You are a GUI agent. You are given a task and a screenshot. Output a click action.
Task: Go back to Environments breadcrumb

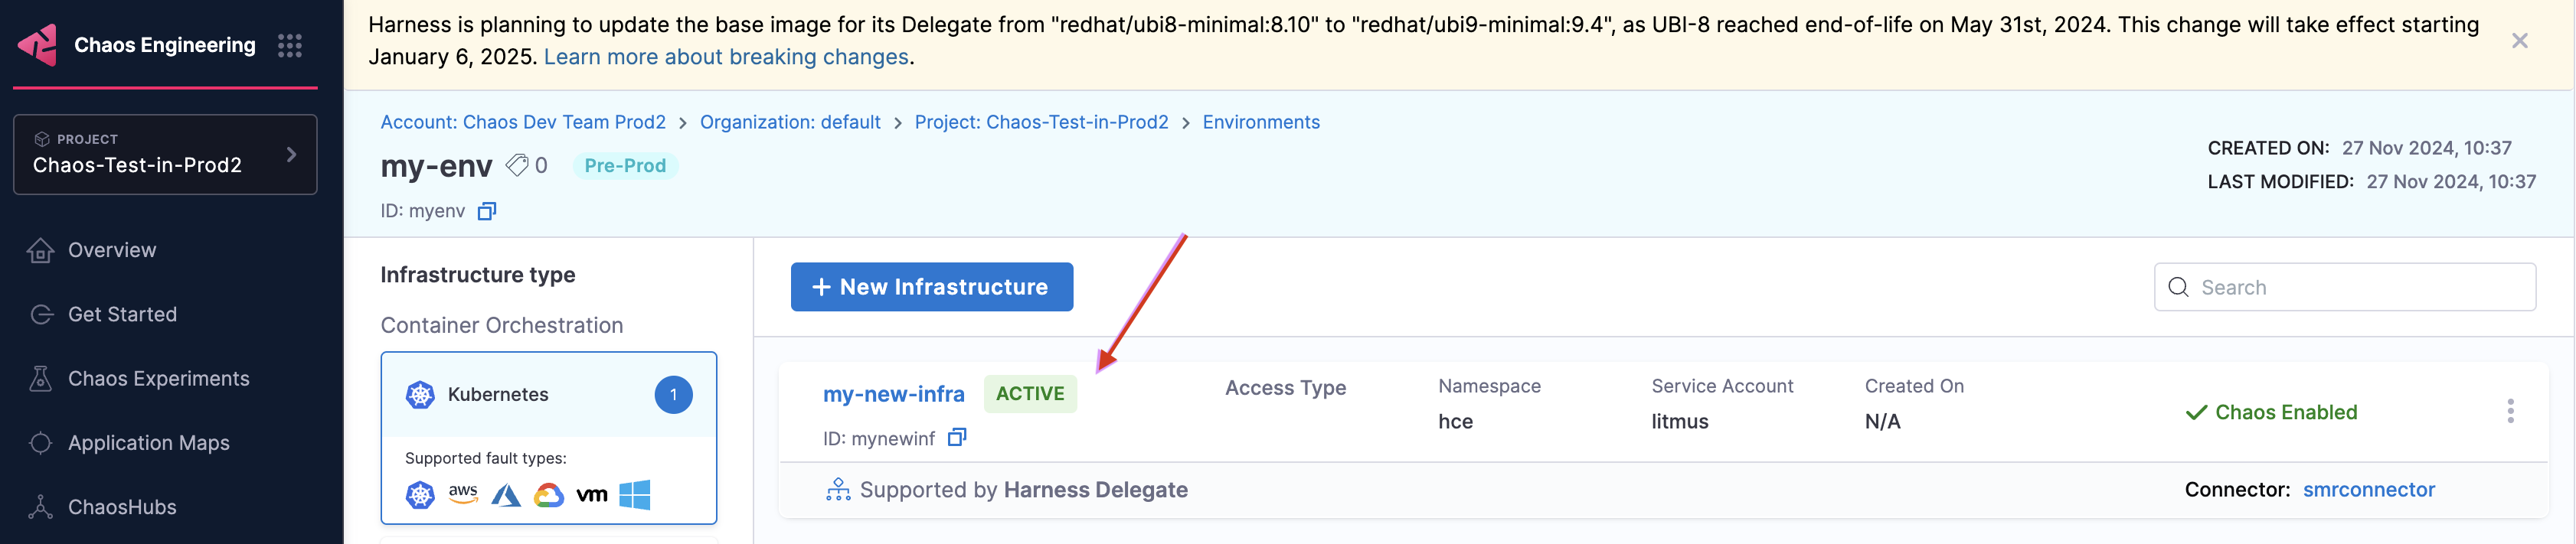[1261, 122]
